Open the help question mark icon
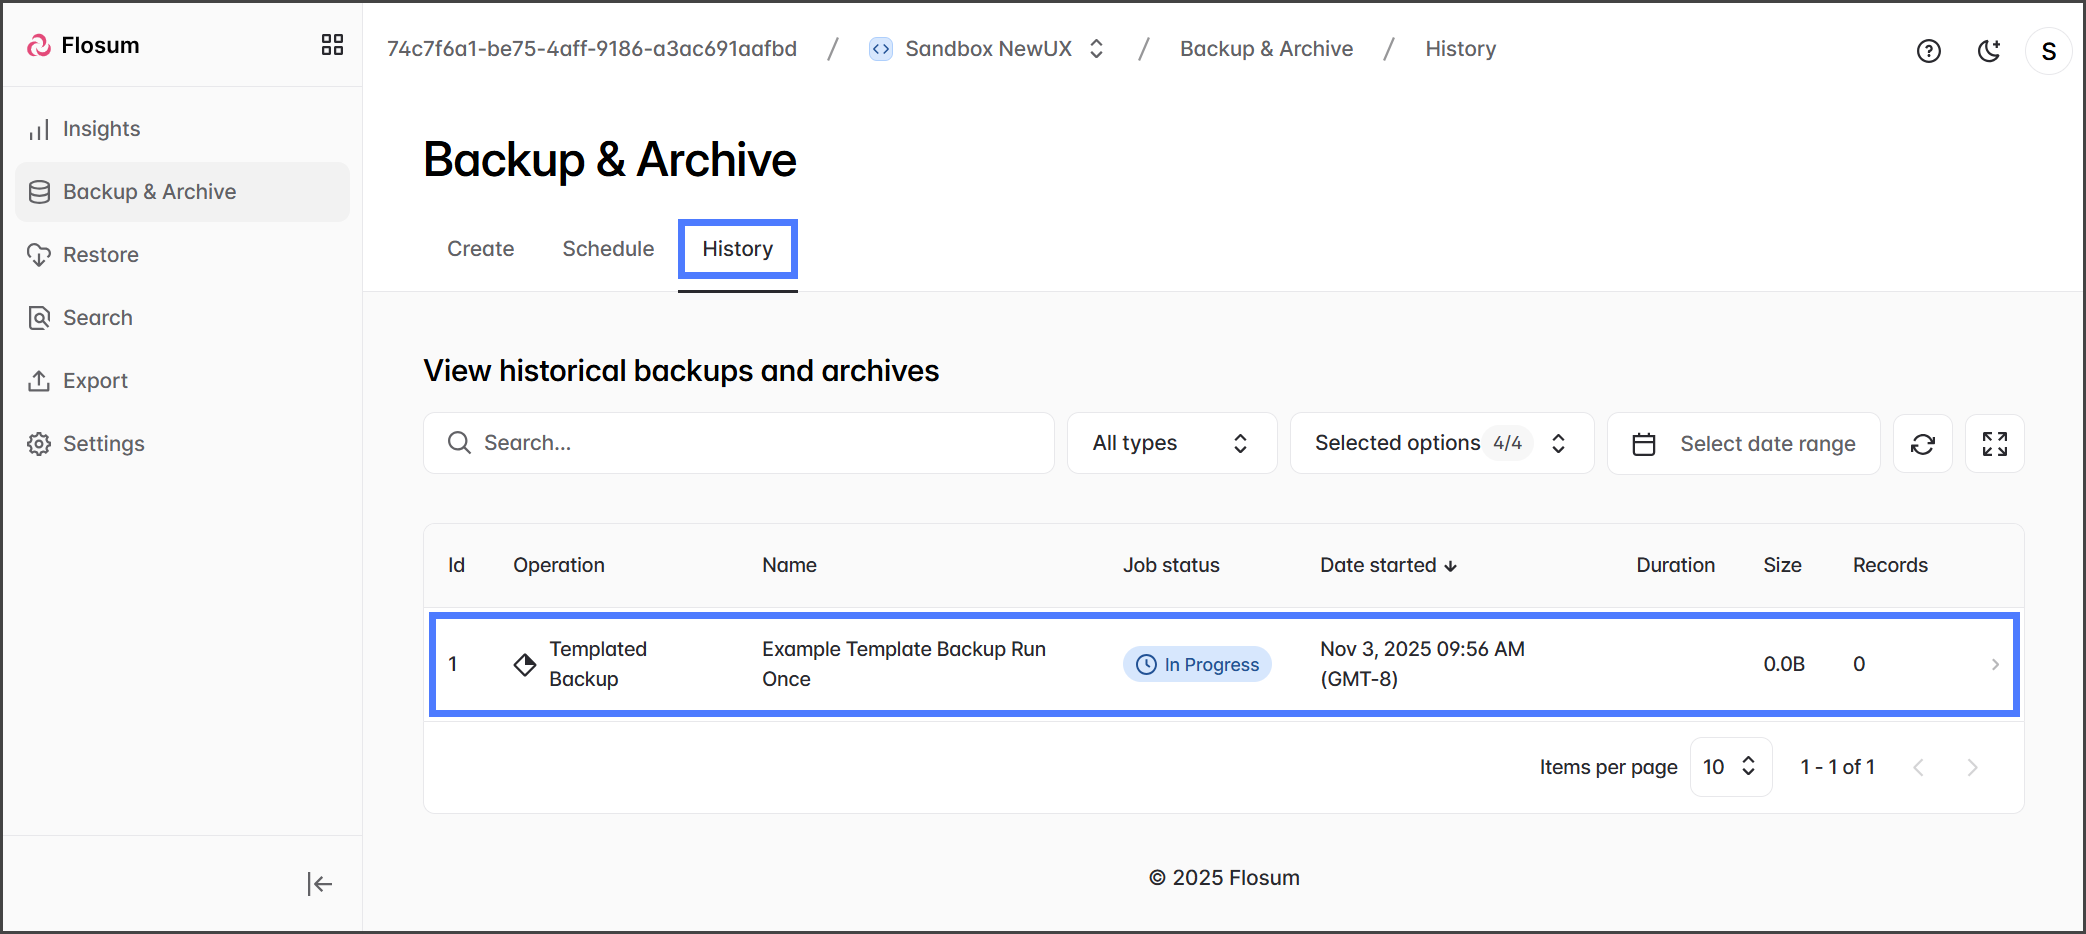2086x934 pixels. click(x=1928, y=51)
